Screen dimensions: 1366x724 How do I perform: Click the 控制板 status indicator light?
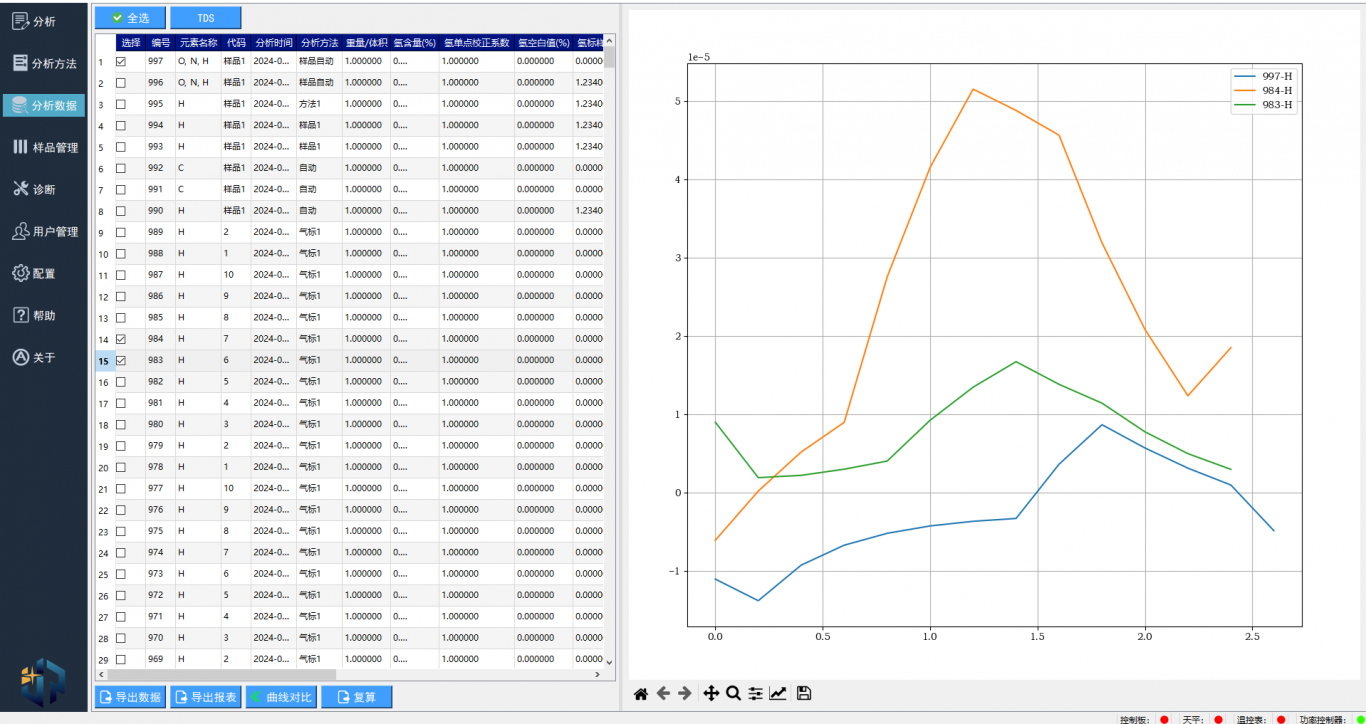(1164, 719)
